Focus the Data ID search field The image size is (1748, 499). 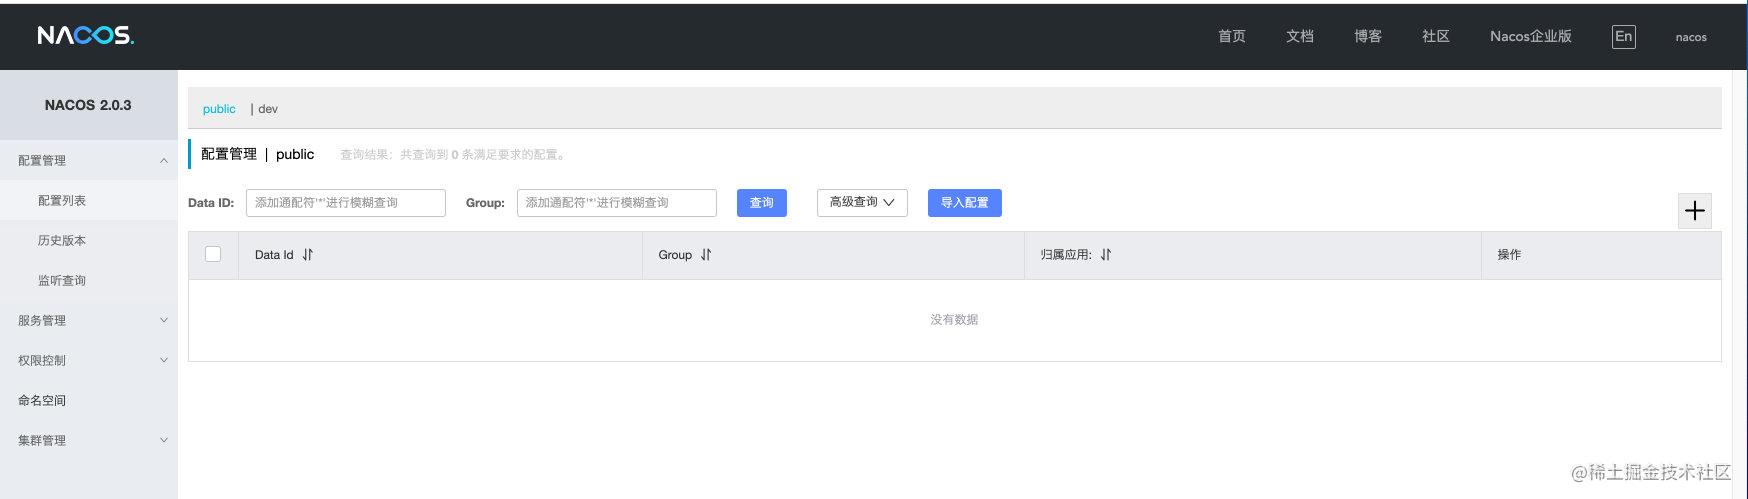346,203
